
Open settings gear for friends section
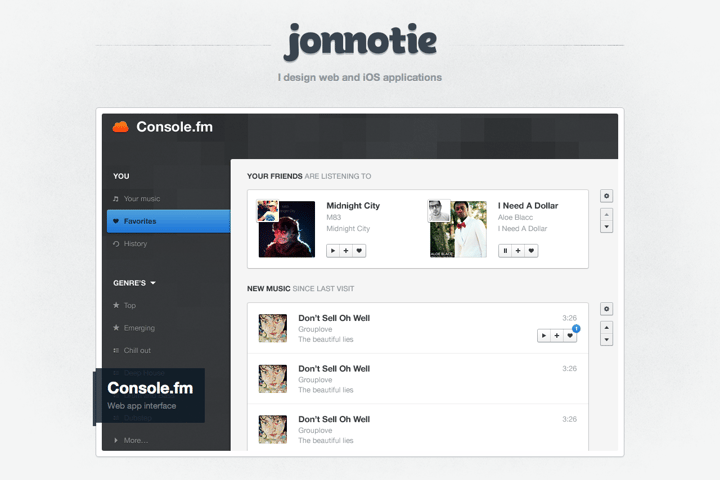tap(606, 196)
